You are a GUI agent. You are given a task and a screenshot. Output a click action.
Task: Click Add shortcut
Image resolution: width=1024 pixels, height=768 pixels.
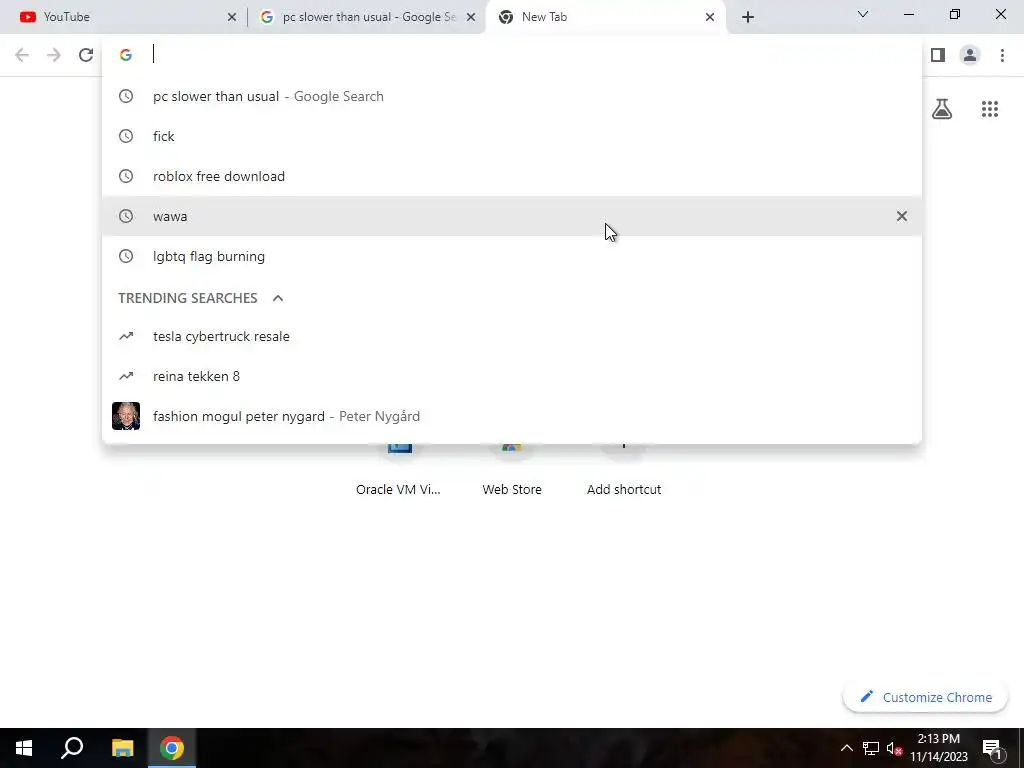pos(624,468)
